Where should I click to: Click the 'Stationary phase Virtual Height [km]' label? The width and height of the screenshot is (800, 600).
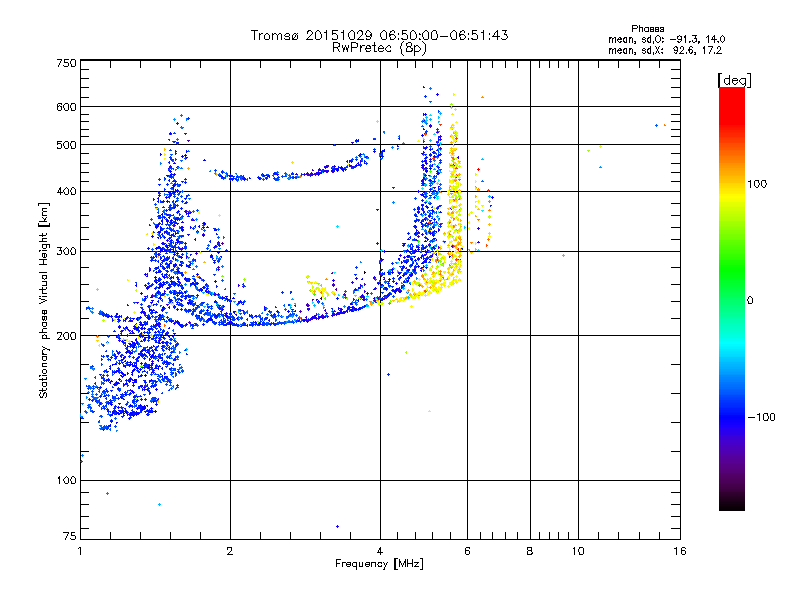[44, 301]
